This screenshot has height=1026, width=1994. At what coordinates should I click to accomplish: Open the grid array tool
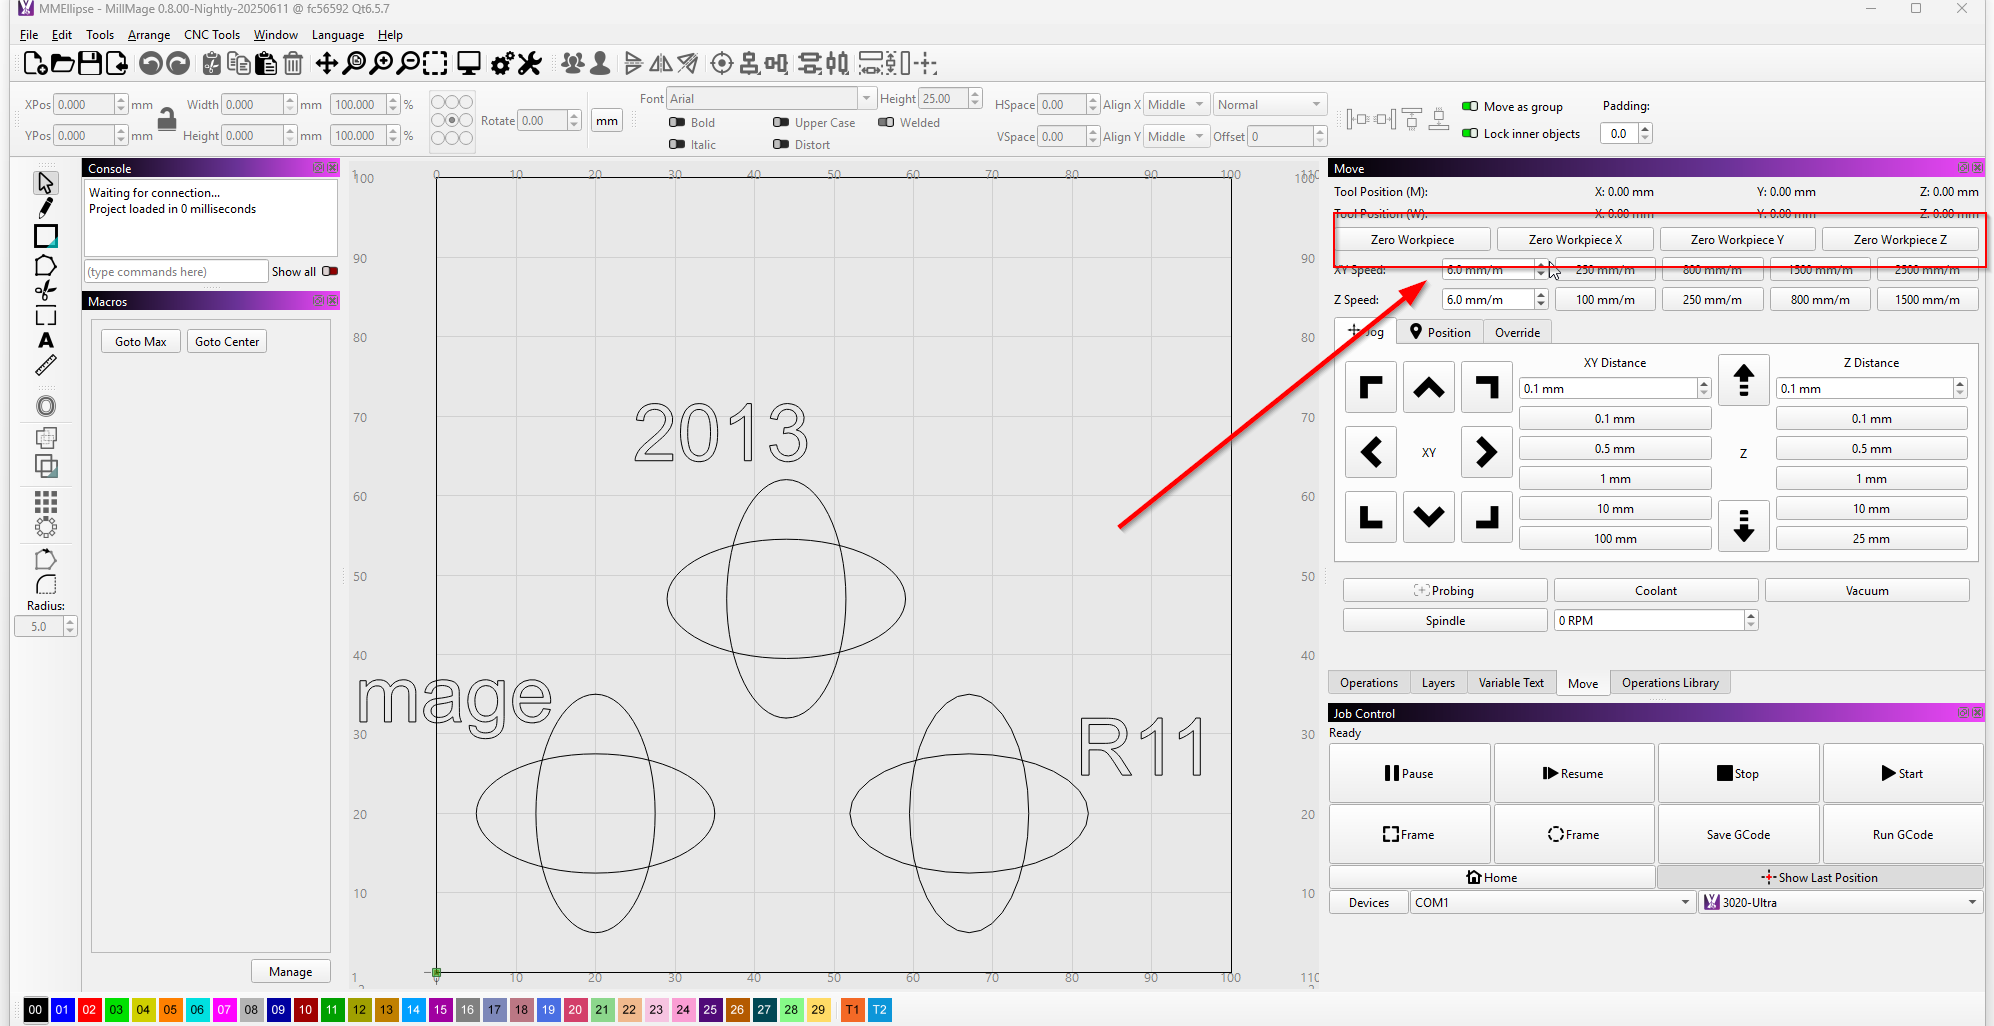tap(45, 501)
